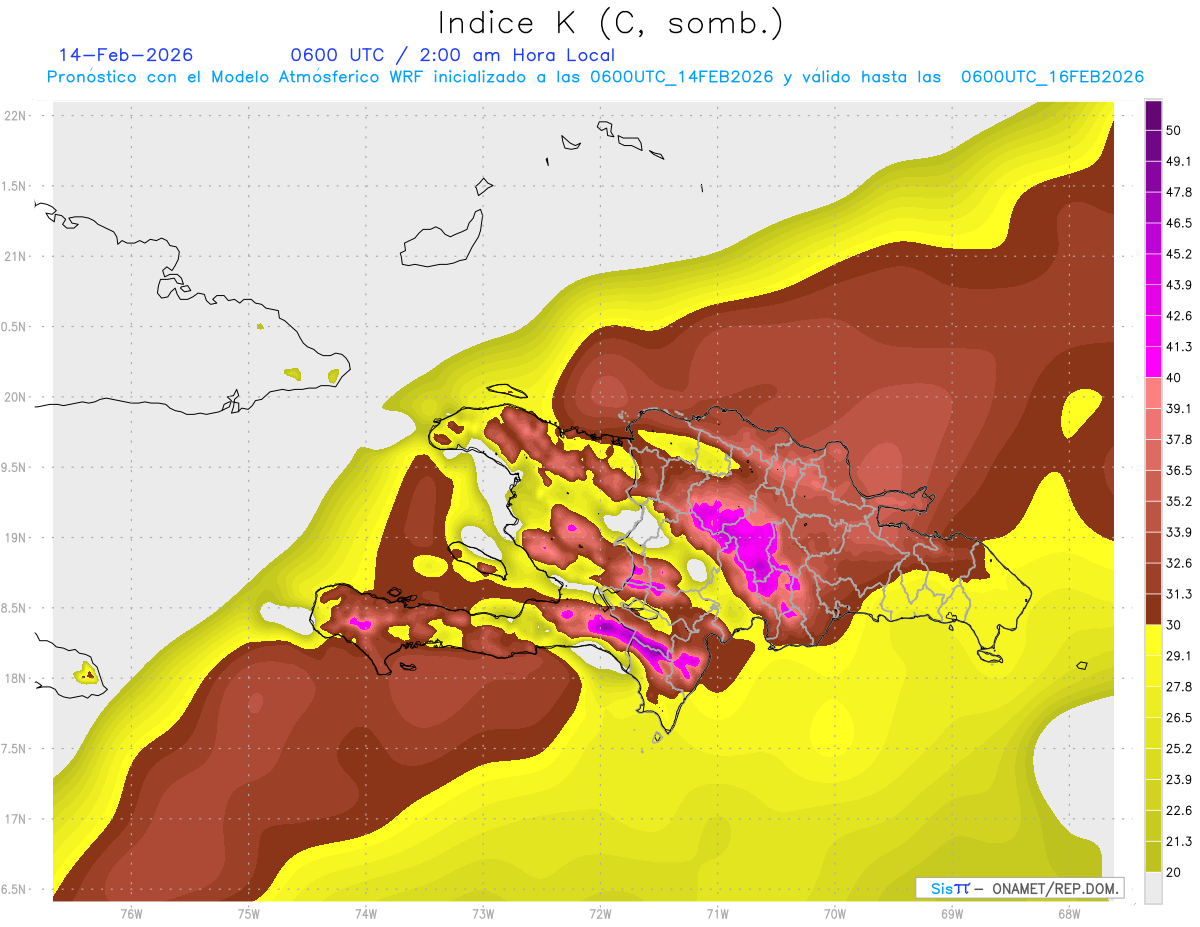Pick the dark purple legend swatch above 50
This screenshot has width=1200, height=927.
click(1153, 115)
